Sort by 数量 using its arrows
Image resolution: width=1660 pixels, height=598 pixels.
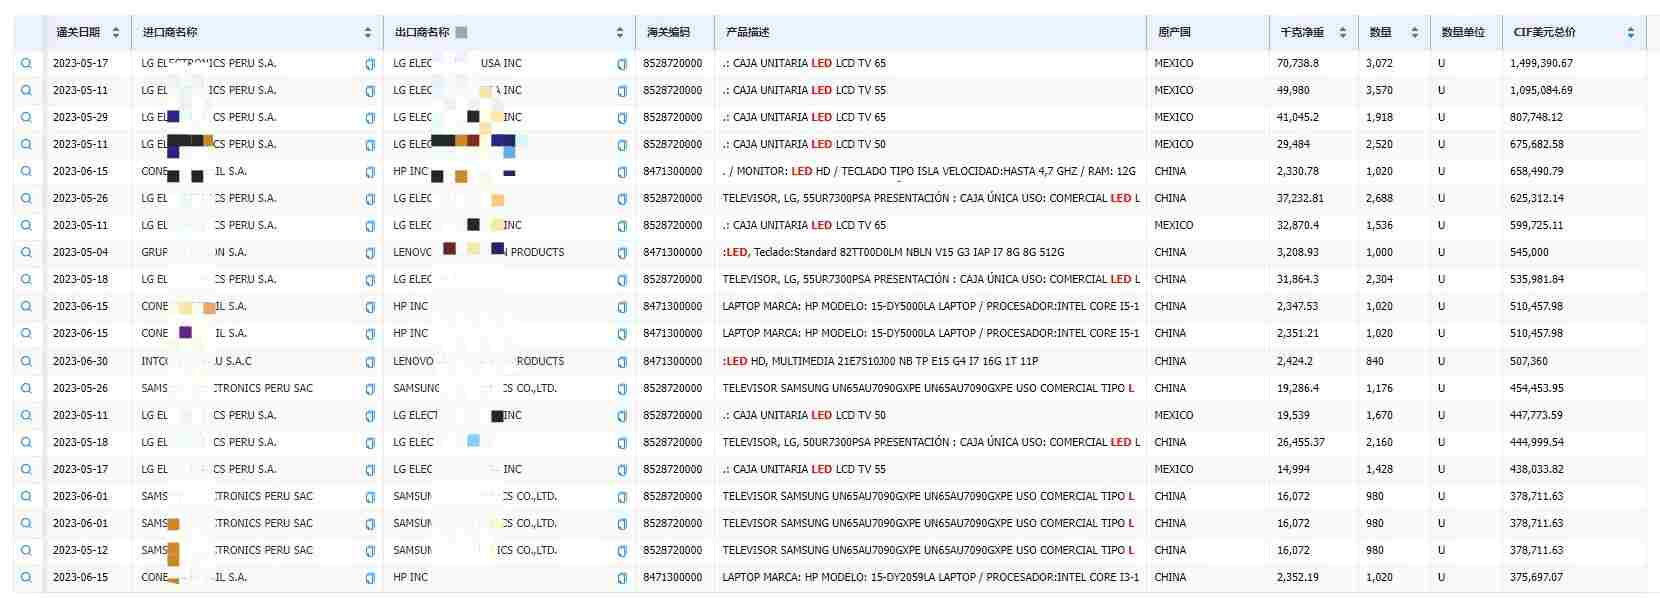tap(1415, 33)
